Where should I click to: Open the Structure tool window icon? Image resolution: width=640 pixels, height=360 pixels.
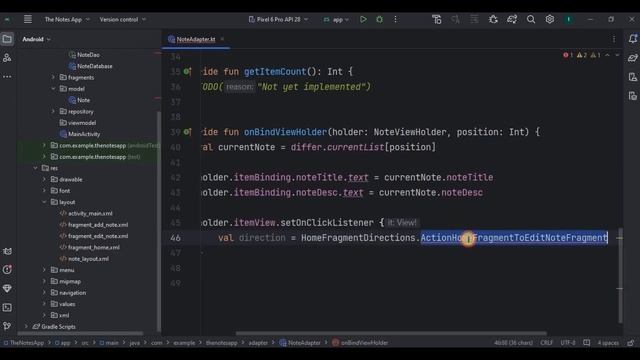pyautogui.click(x=7, y=58)
